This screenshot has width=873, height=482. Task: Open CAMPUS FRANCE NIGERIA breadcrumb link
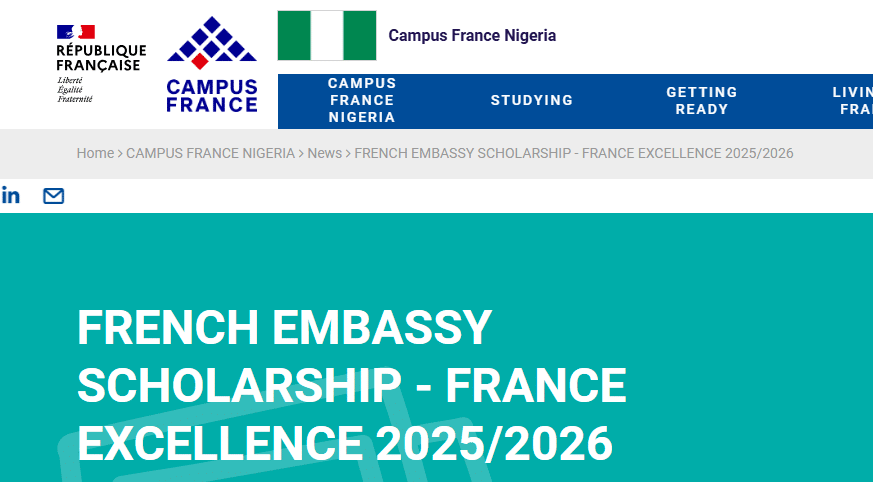(x=210, y=153)
